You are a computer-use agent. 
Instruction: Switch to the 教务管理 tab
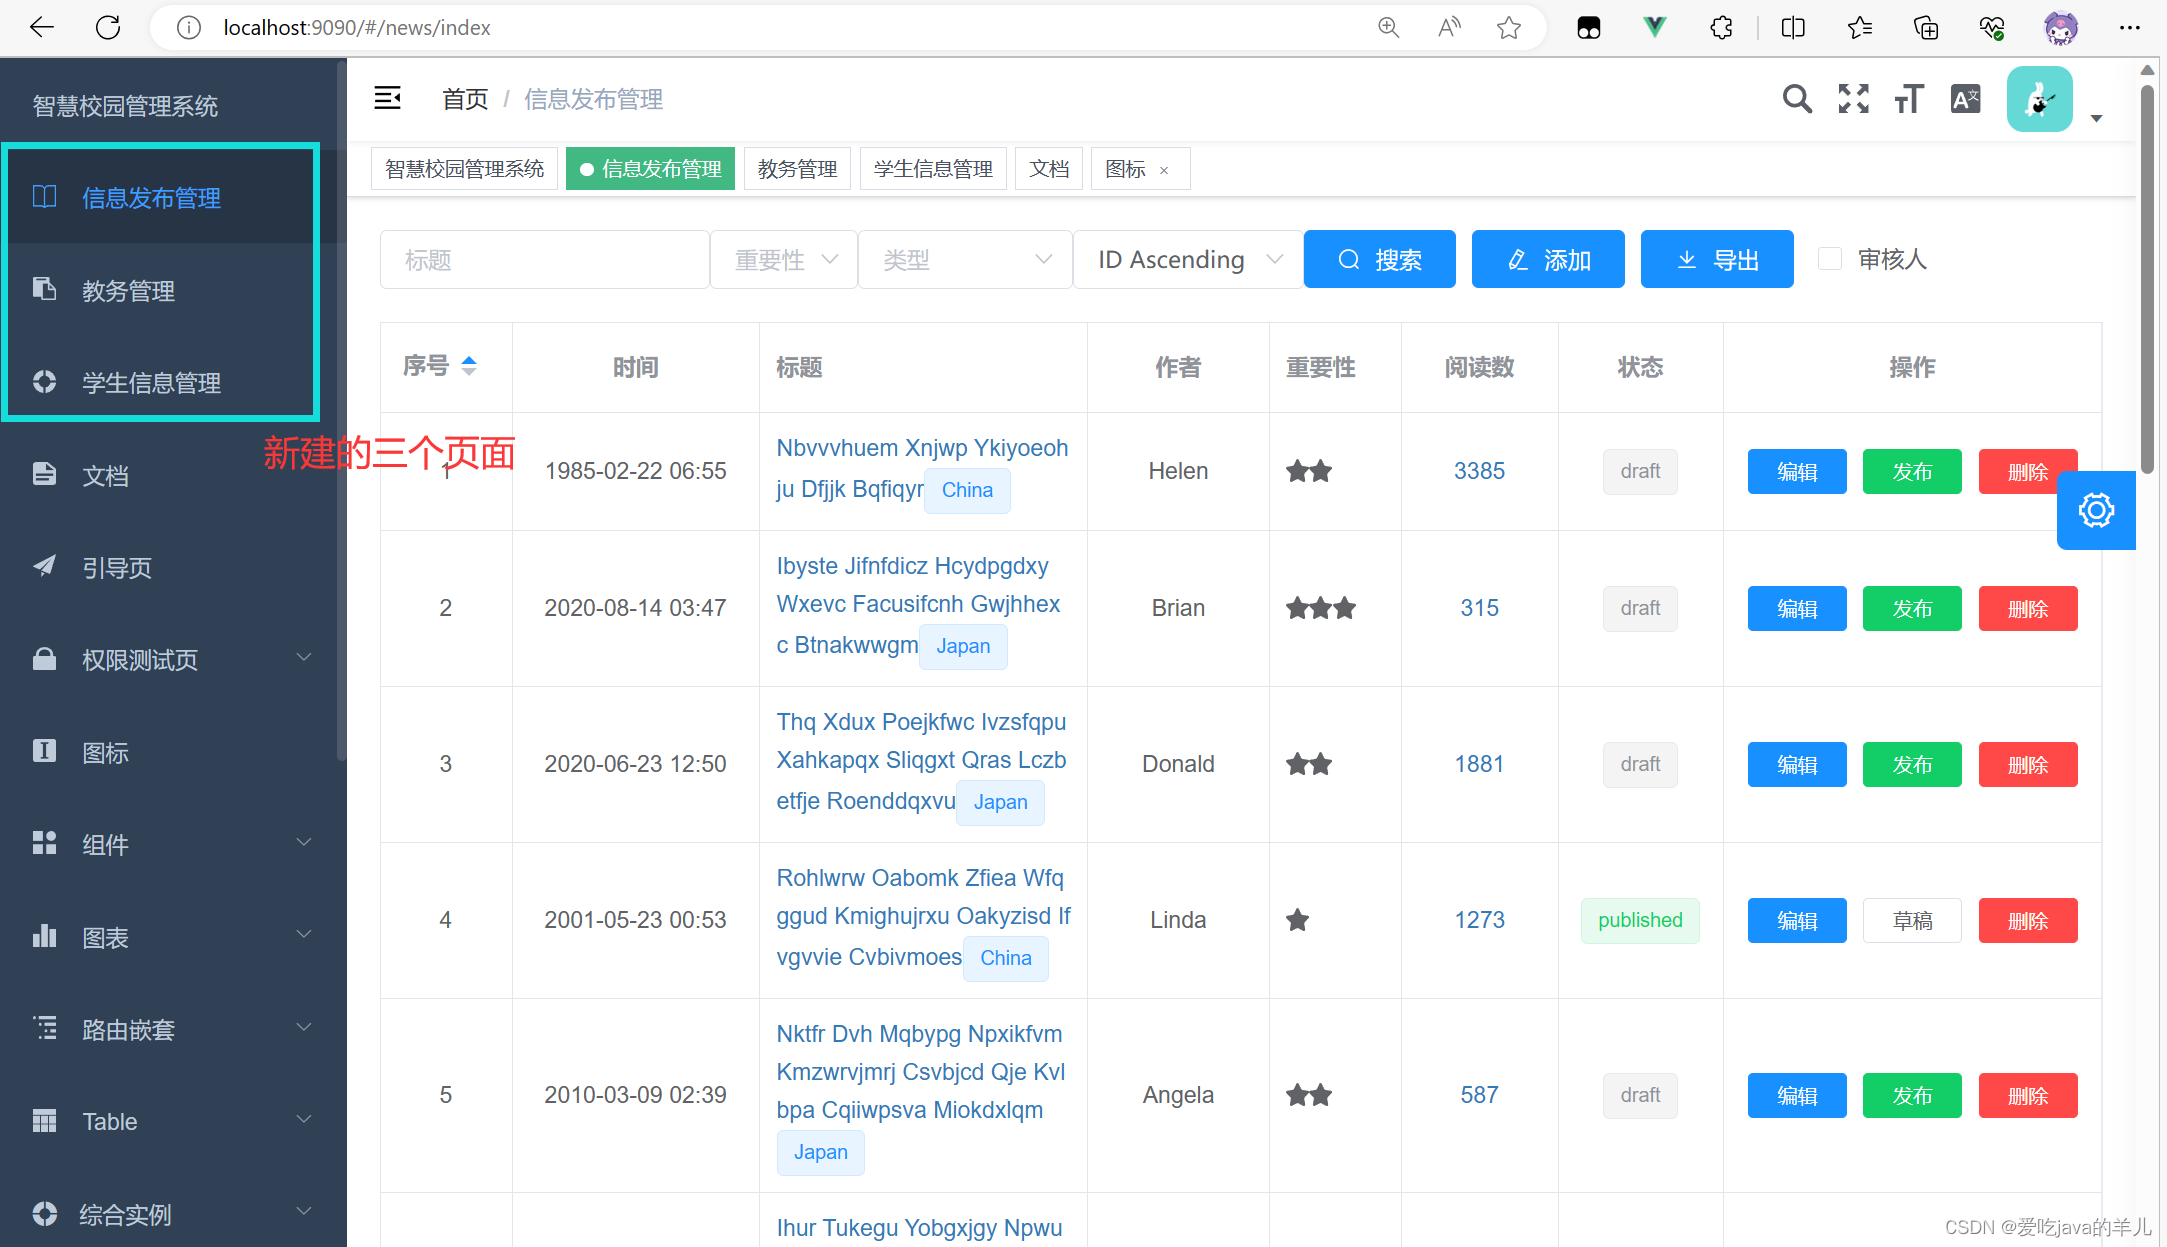797,168
